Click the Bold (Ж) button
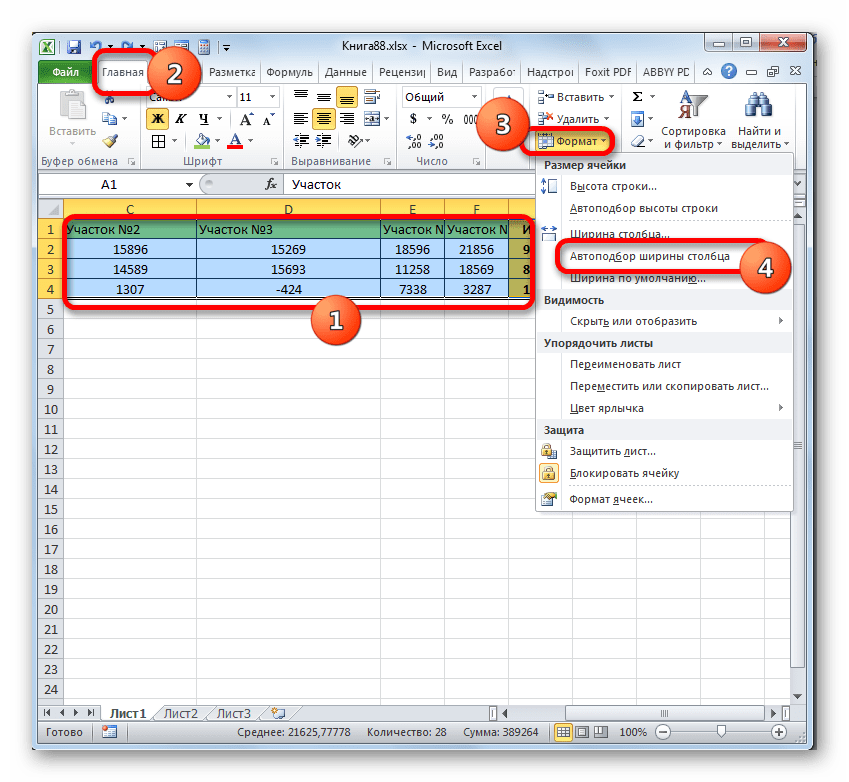The width and height of the screenshot is (849, 782). pyautogui.click(x=158, y=119)
